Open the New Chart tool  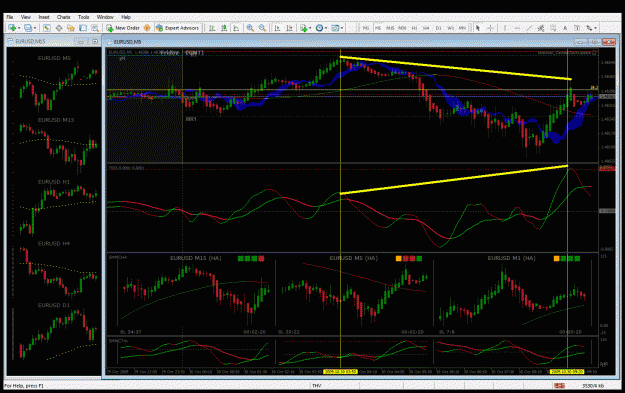(x=12, y=28)
